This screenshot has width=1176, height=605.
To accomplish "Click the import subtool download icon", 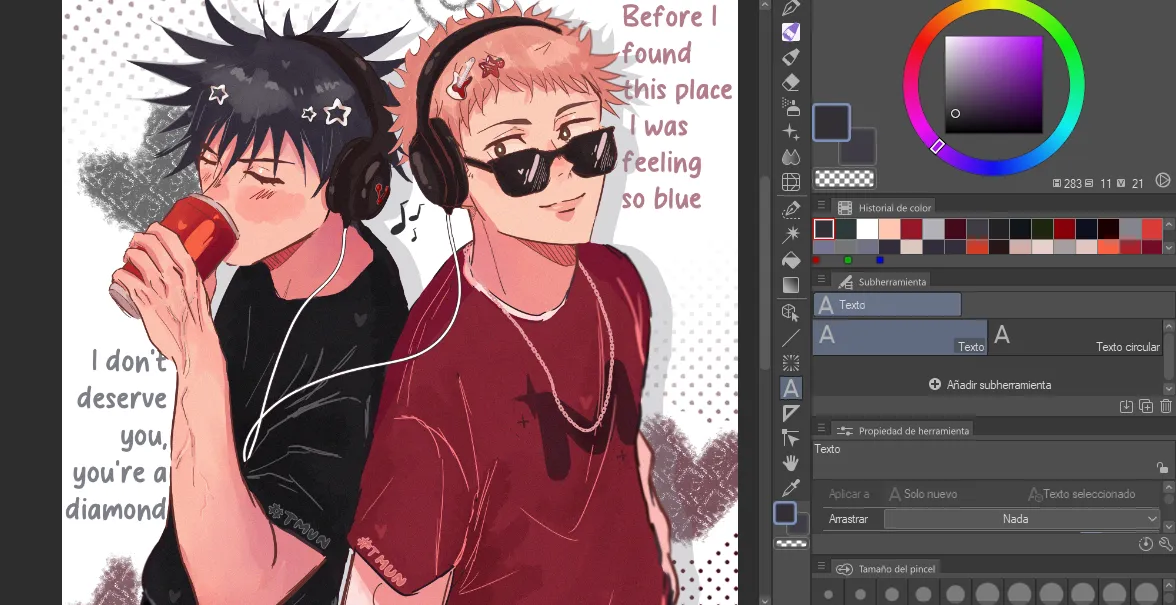I will 1126,406.
